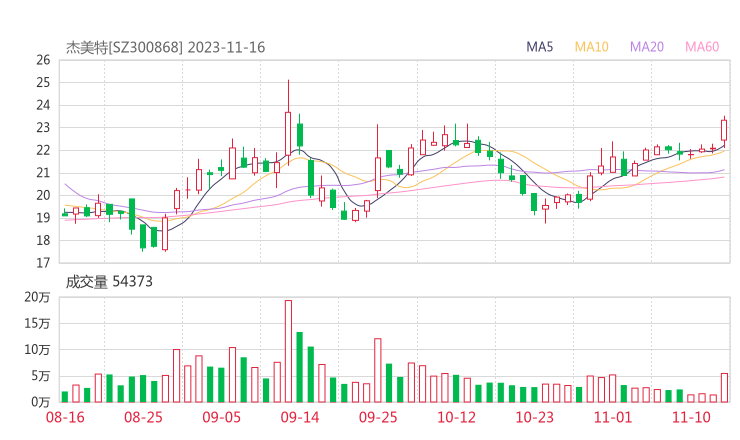This screenshot has height=440, width=740.
Task: Click the tallest volume bar near 09-14
Action: pos(288,351)
